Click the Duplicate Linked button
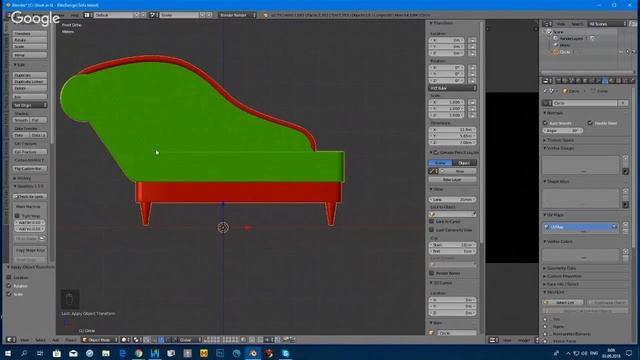Screen dimensions: 640x360 click(x=30, y=82)
